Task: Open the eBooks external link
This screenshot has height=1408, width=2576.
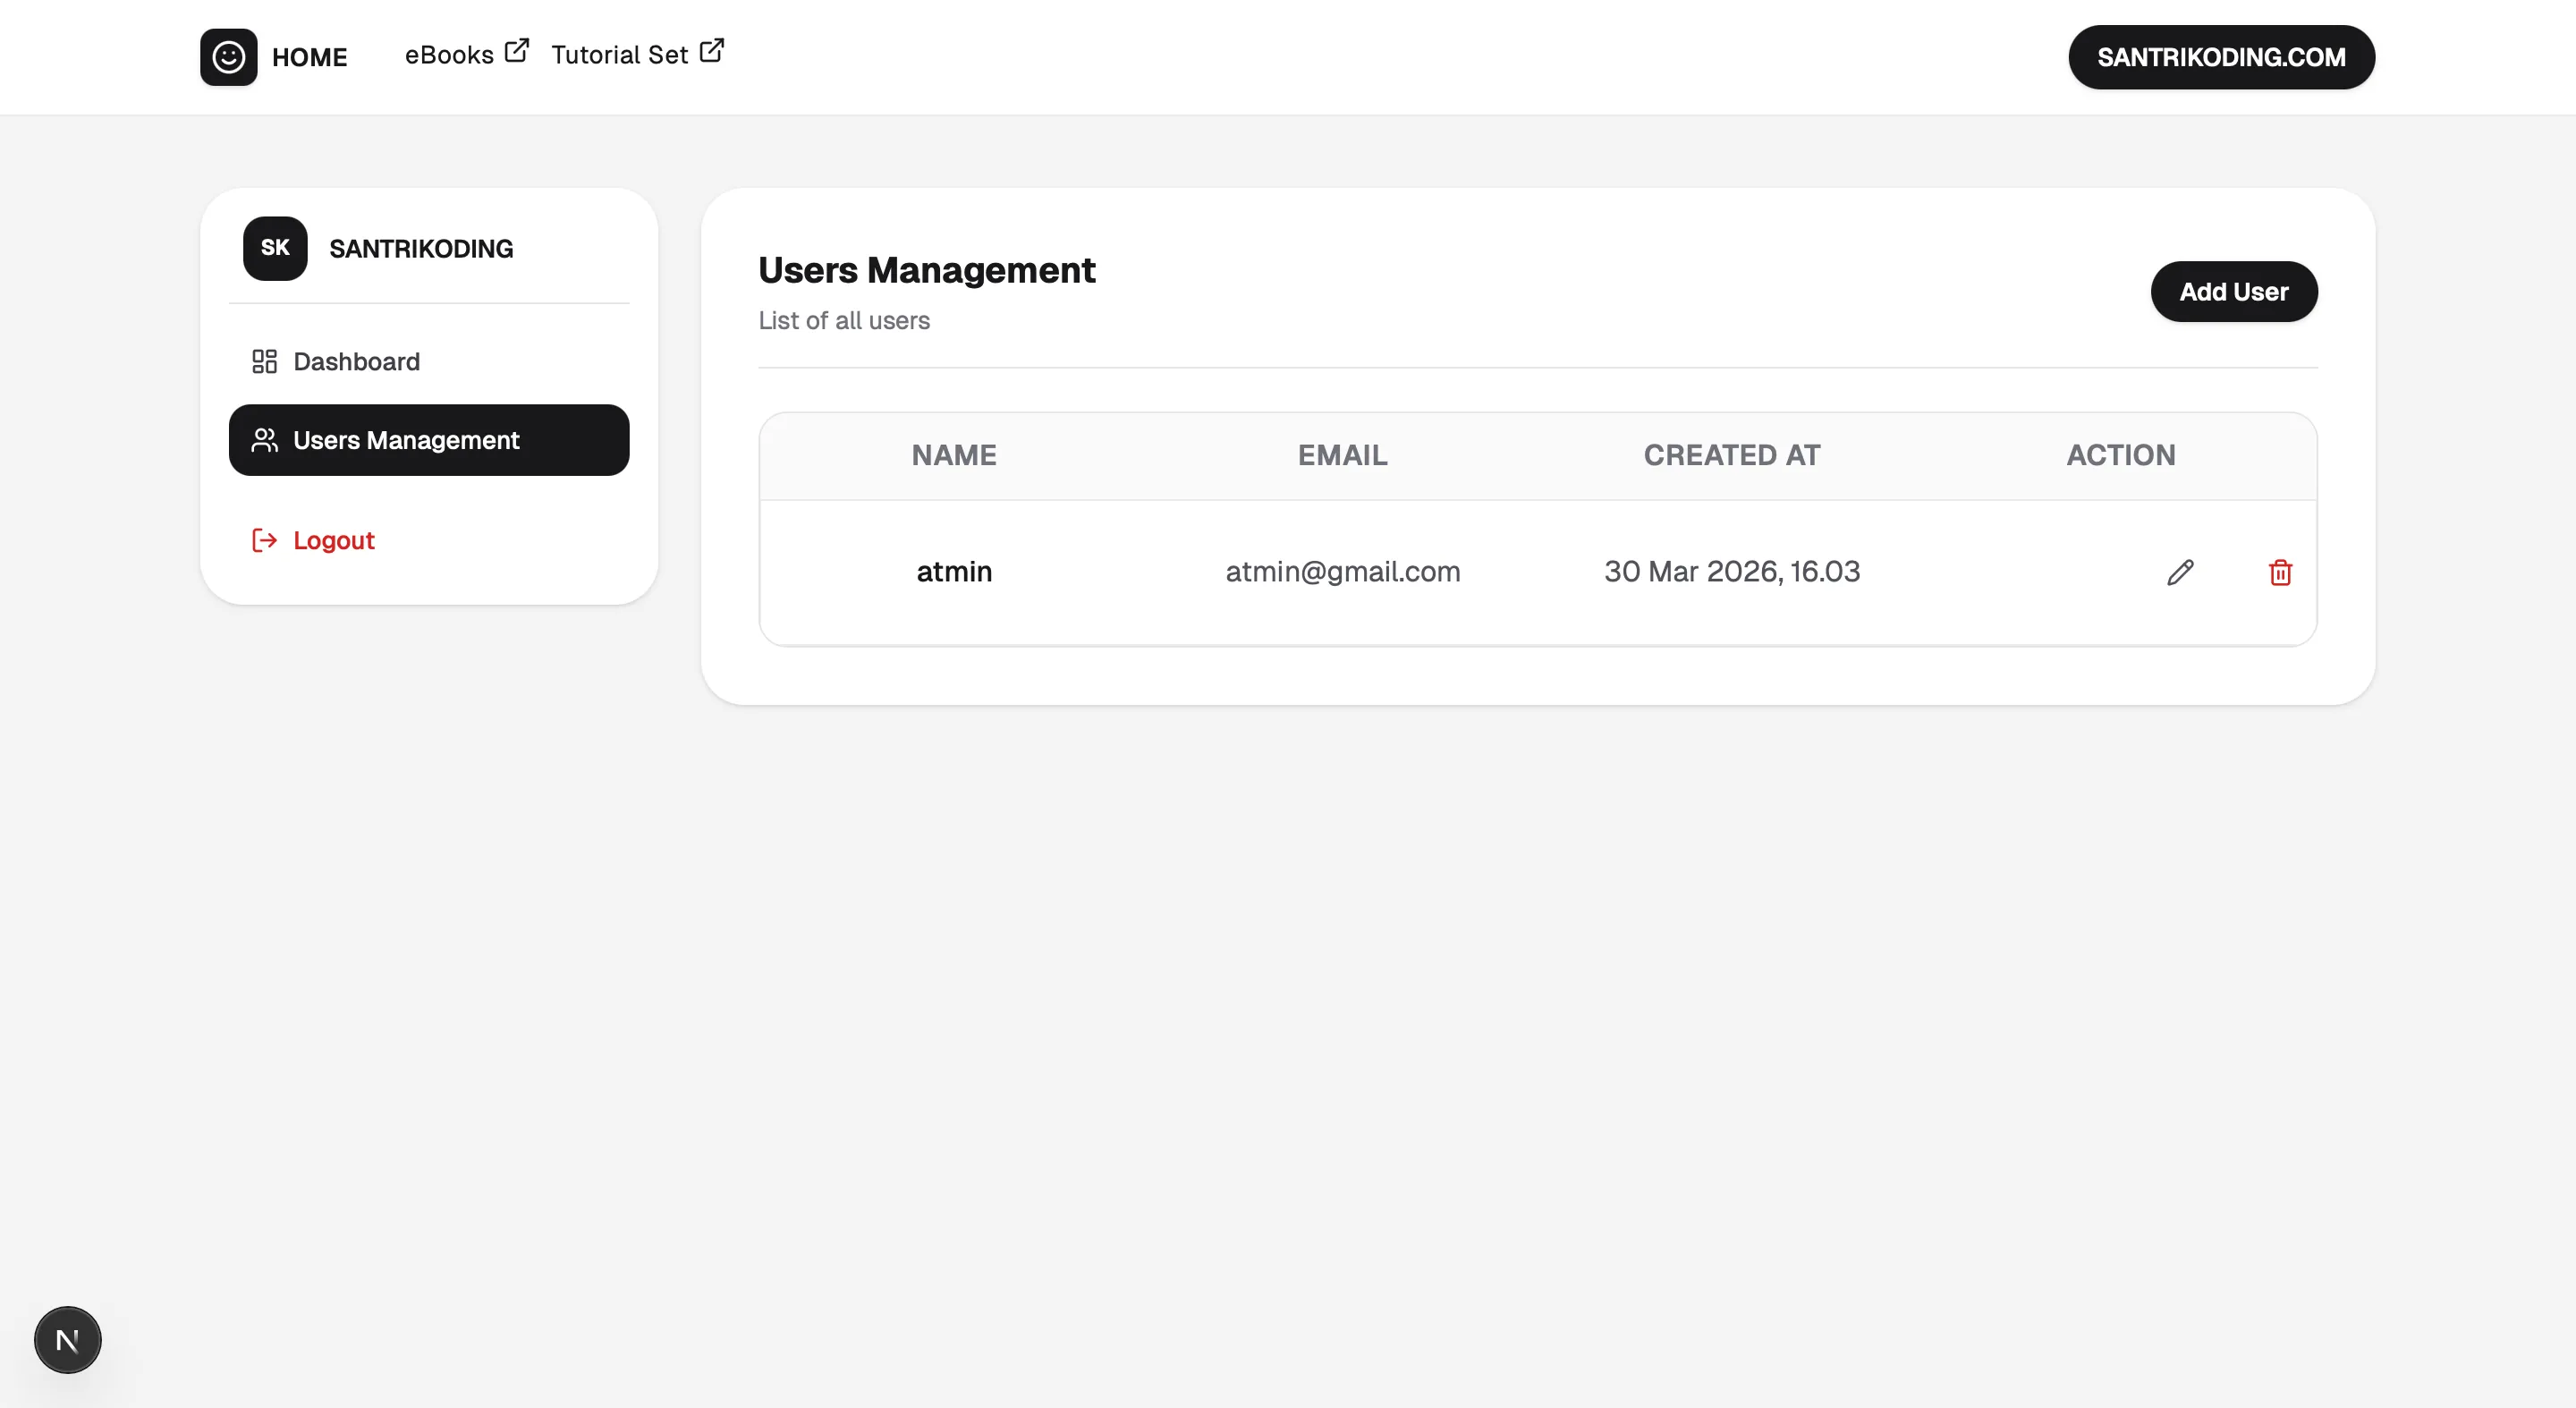Action: [466, 54]
